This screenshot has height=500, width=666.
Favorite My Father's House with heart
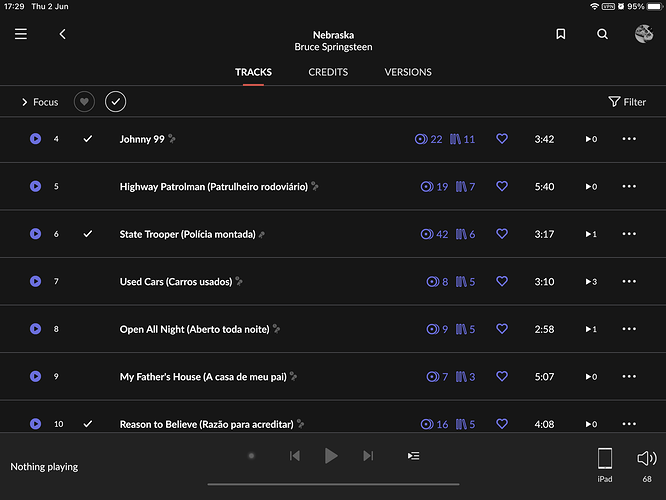pos(502,377)
